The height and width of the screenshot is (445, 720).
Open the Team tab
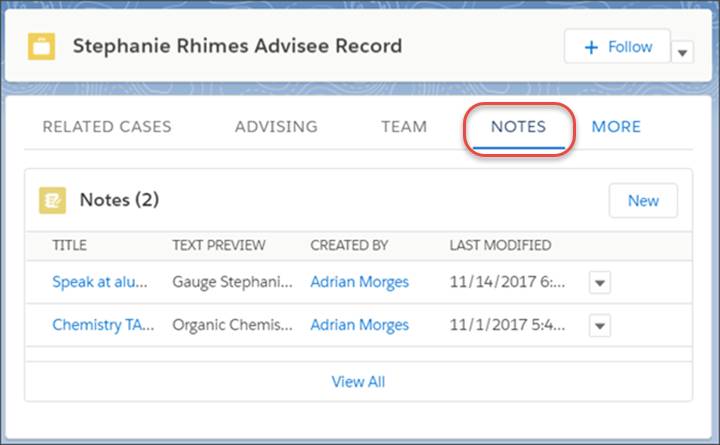pyautogui.click(x=404, y=126)
